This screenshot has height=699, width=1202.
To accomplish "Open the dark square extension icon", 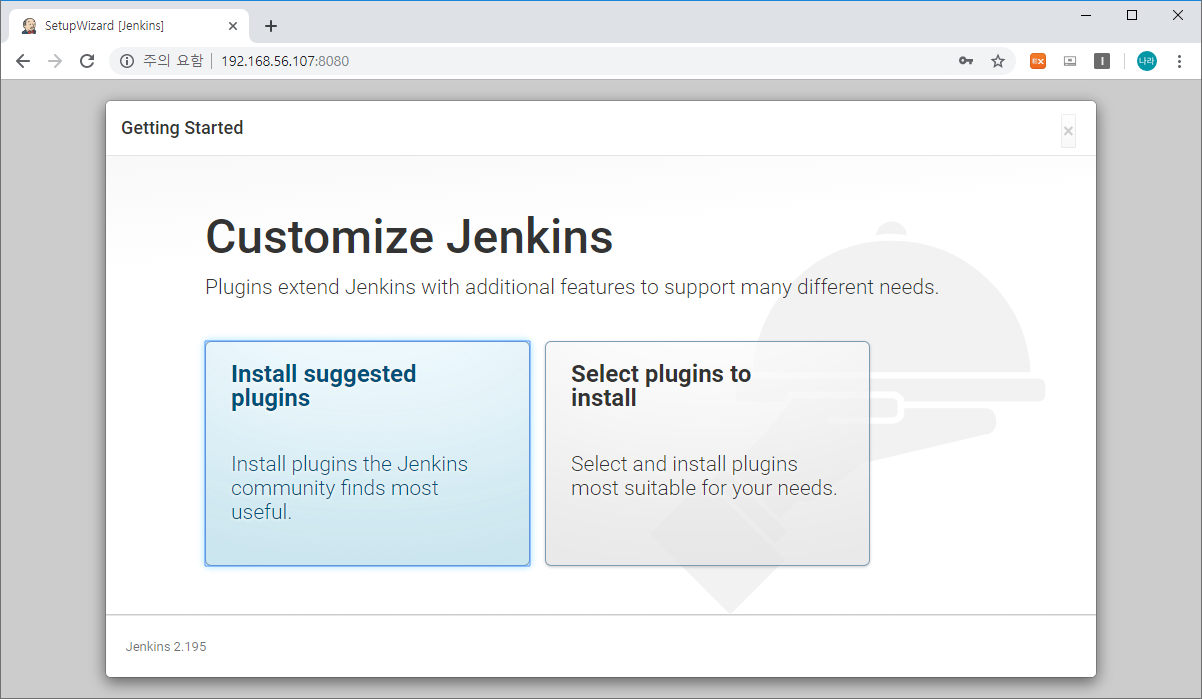I will point(1102,61).
